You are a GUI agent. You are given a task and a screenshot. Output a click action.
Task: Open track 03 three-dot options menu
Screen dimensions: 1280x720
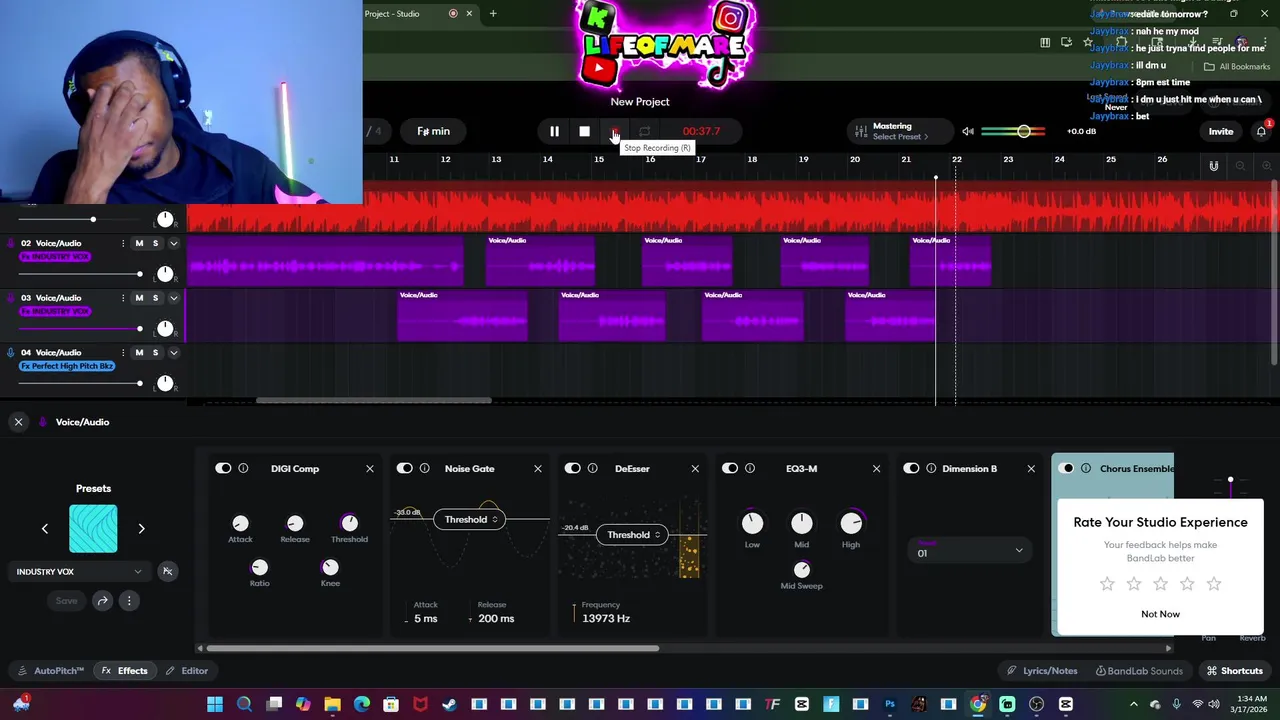123,298
